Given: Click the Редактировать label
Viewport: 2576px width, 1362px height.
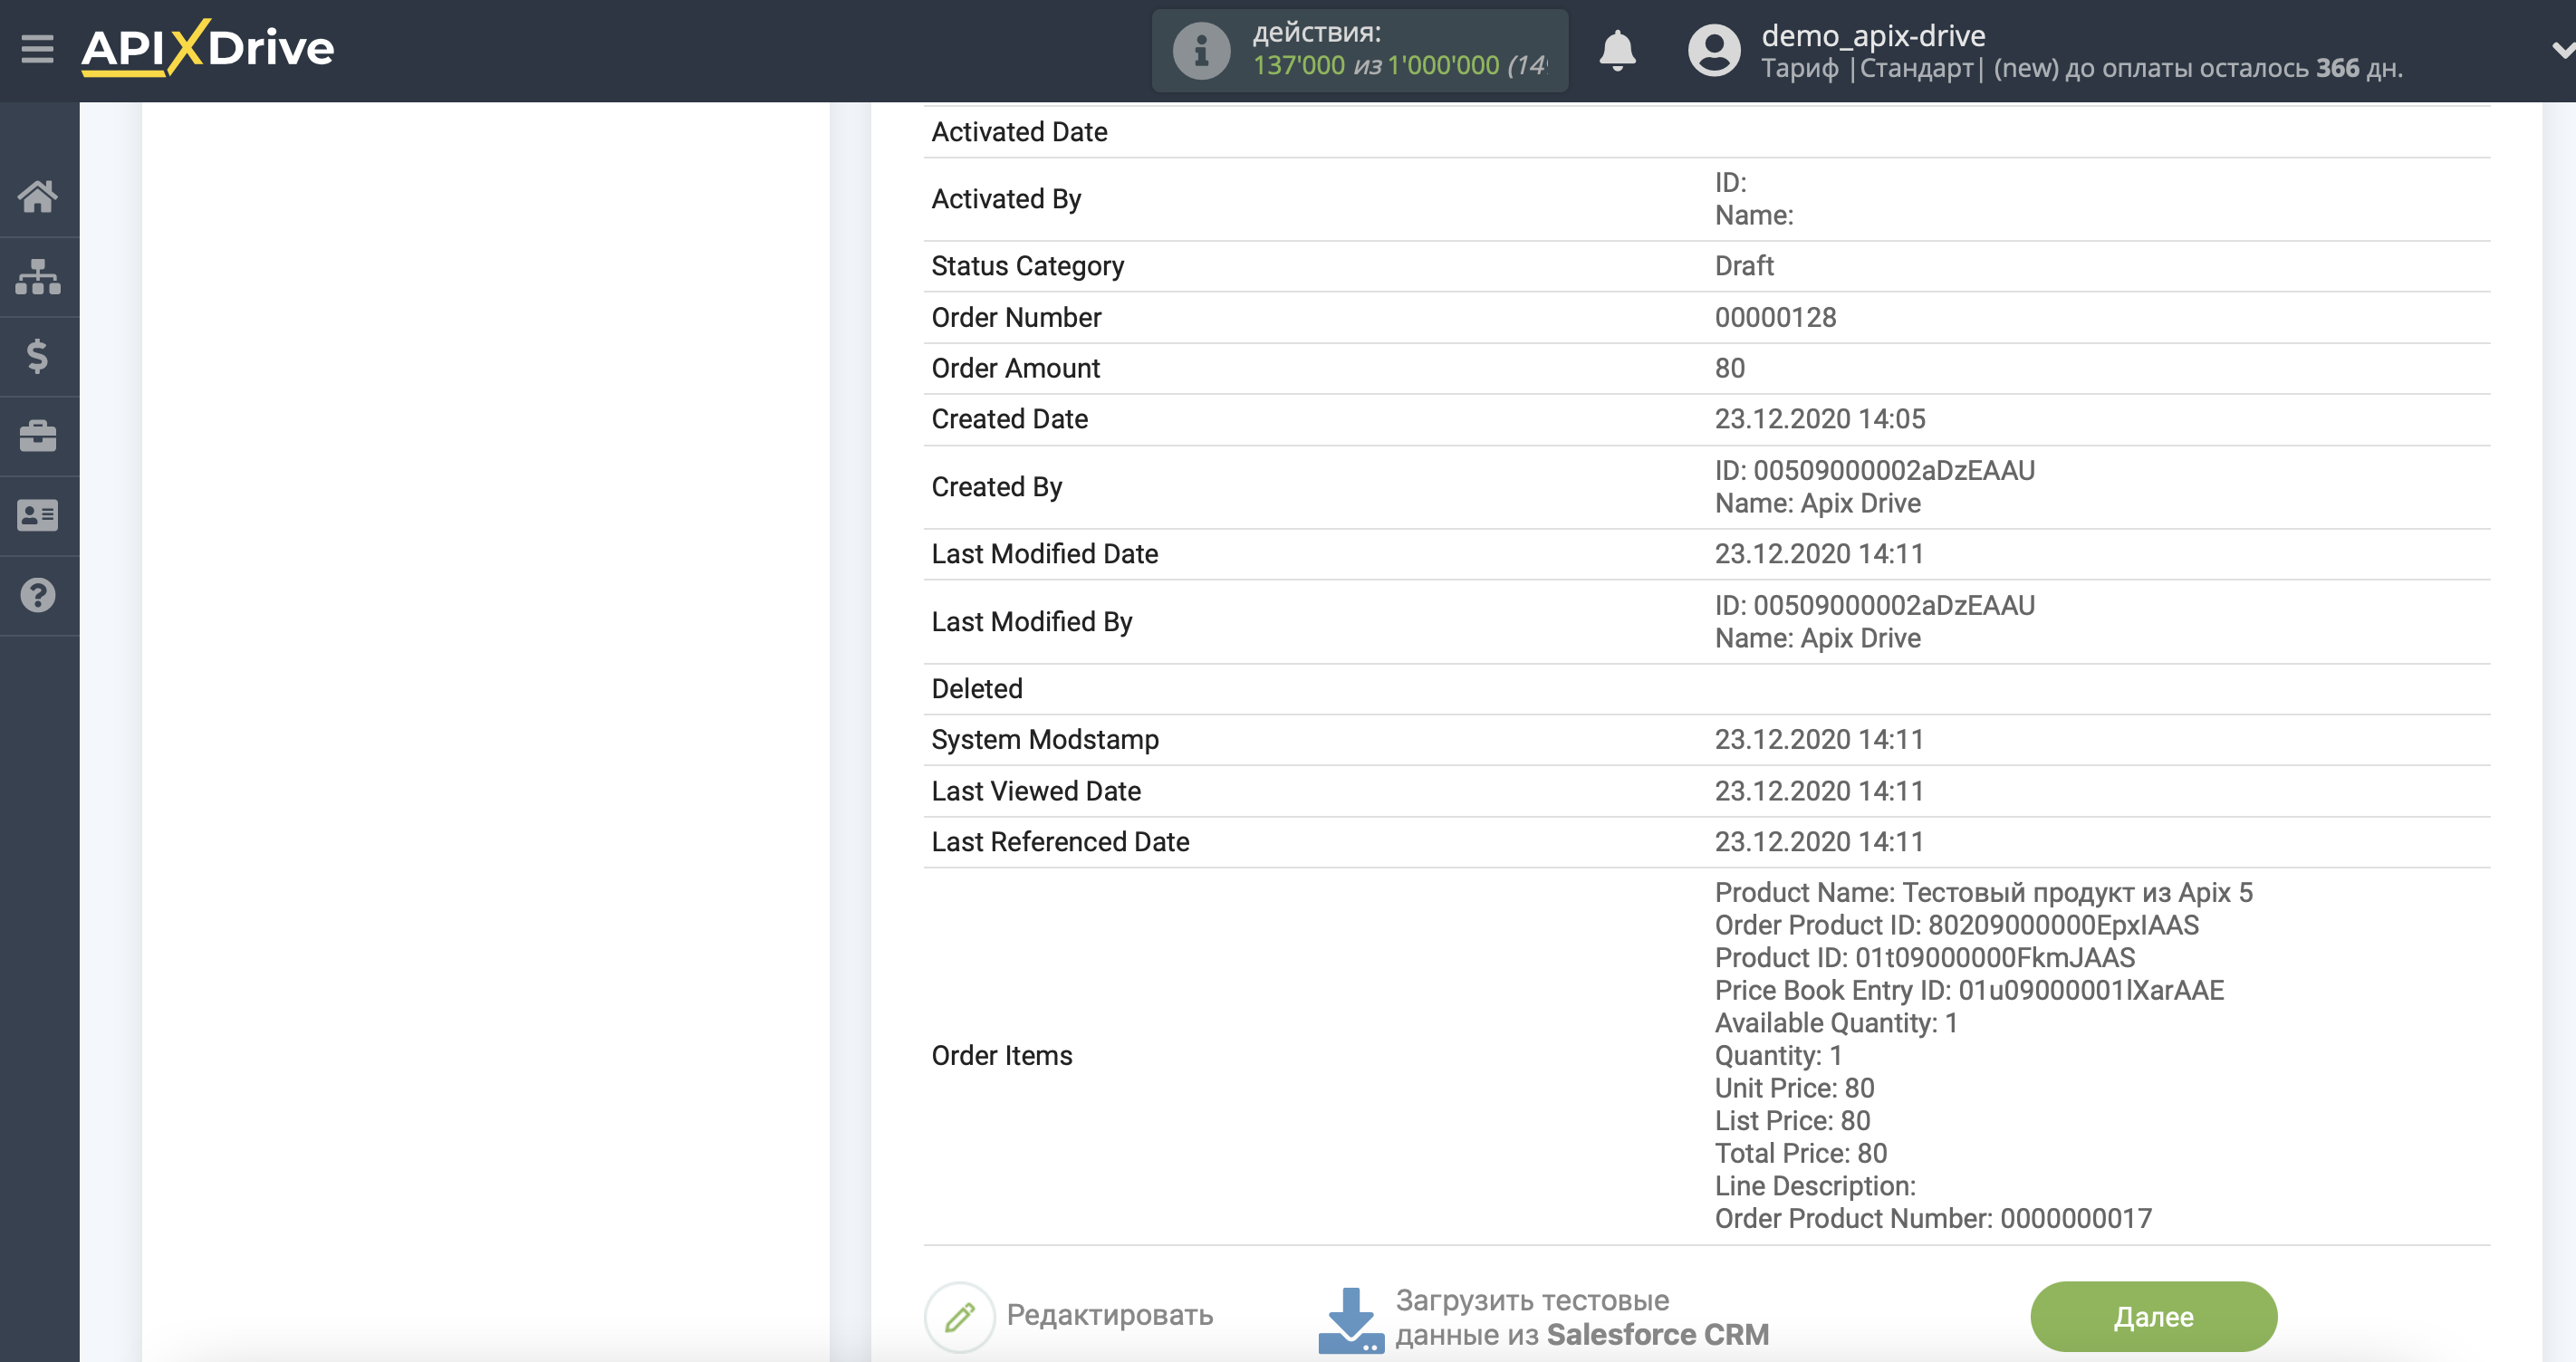Looking at the screenshot, I should (x=1109, y=1315).
